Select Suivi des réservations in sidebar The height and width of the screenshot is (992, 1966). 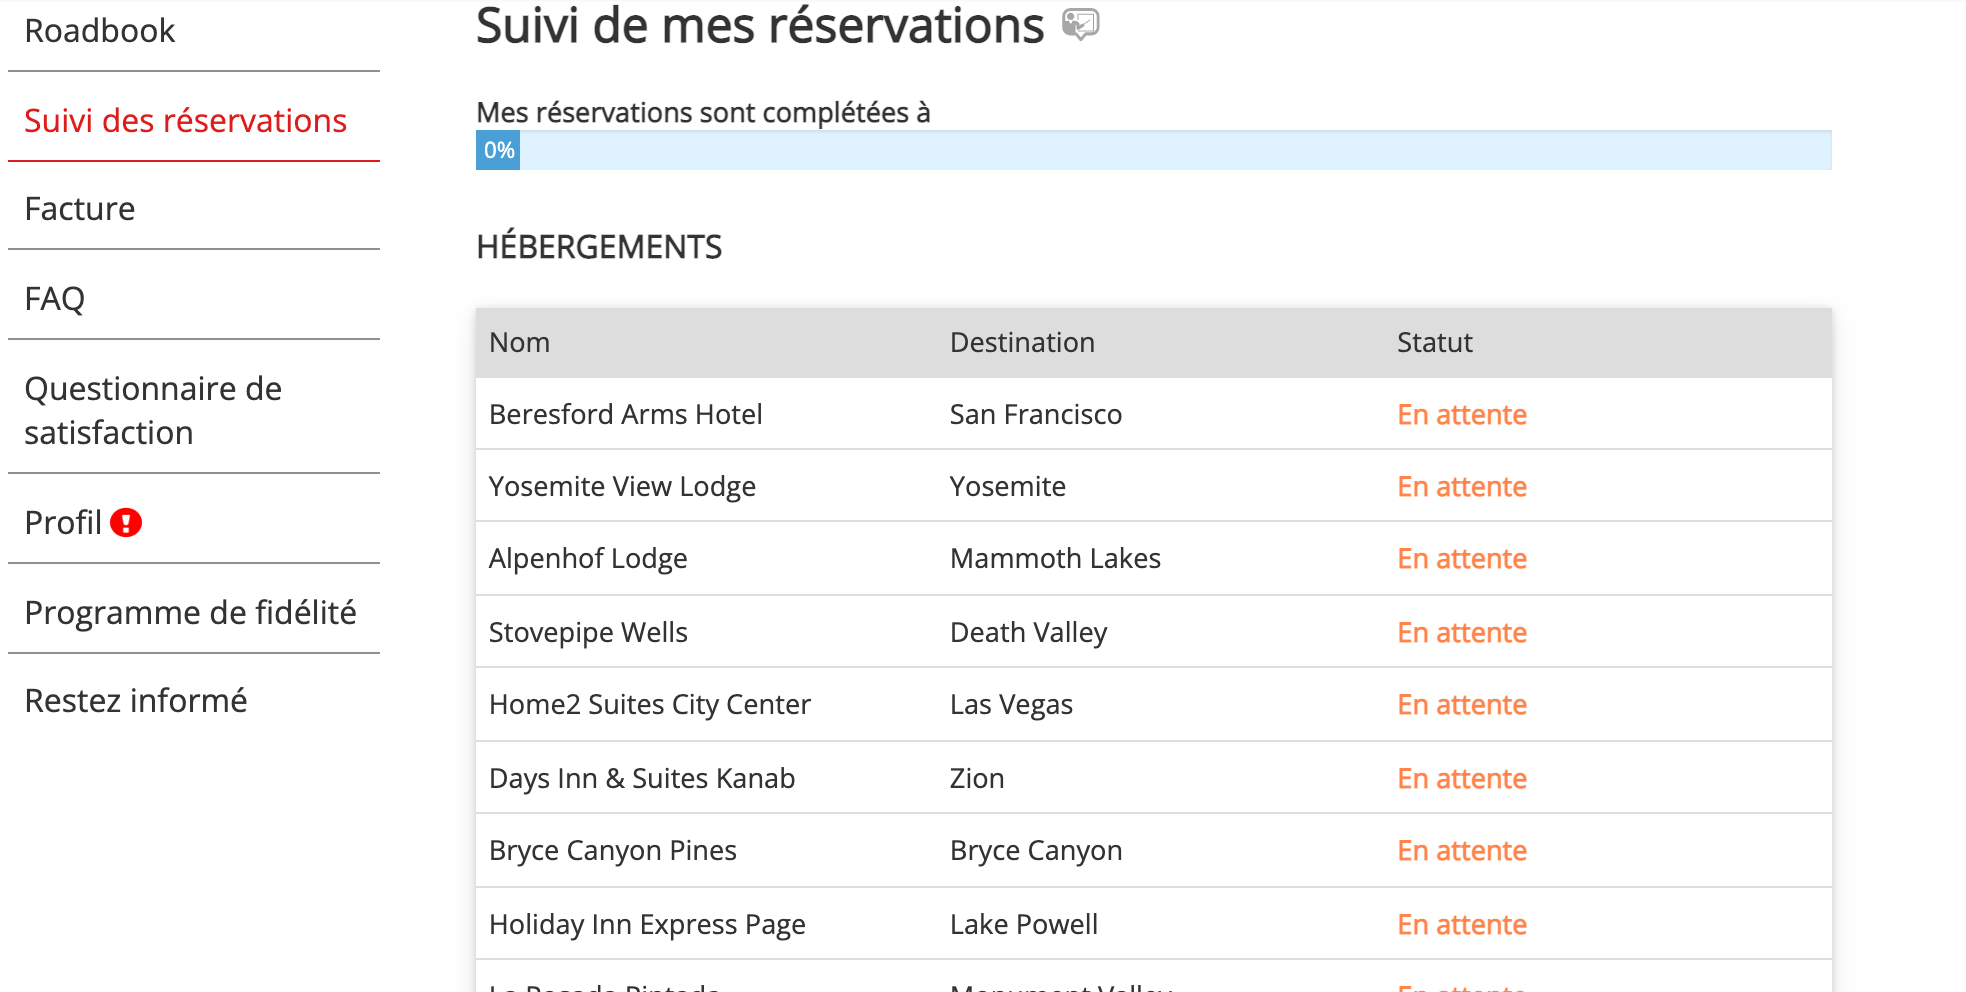point(186,121)
